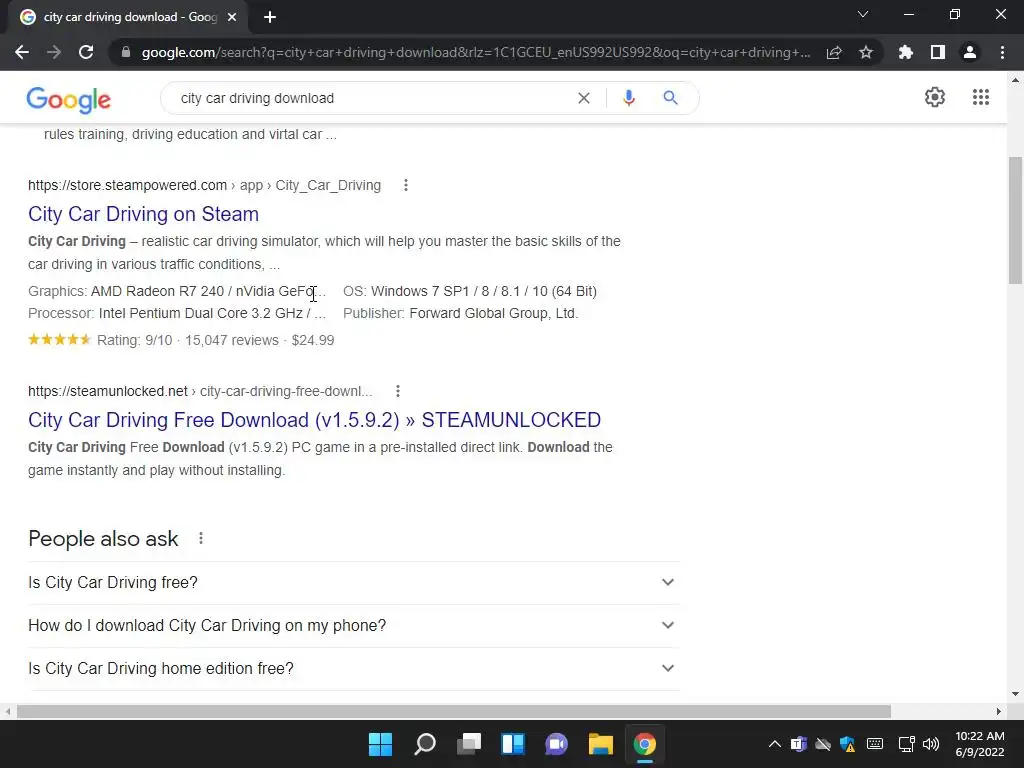This screenshot has height=768, width=1024.
Task: Click the scroll down arrow at bottom right
Action: tap(1015, 694)
